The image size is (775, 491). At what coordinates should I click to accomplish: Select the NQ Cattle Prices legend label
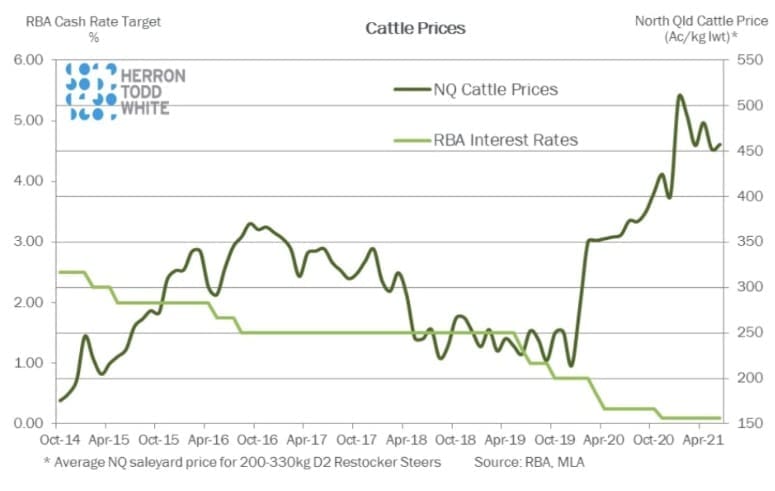point(496,89)
